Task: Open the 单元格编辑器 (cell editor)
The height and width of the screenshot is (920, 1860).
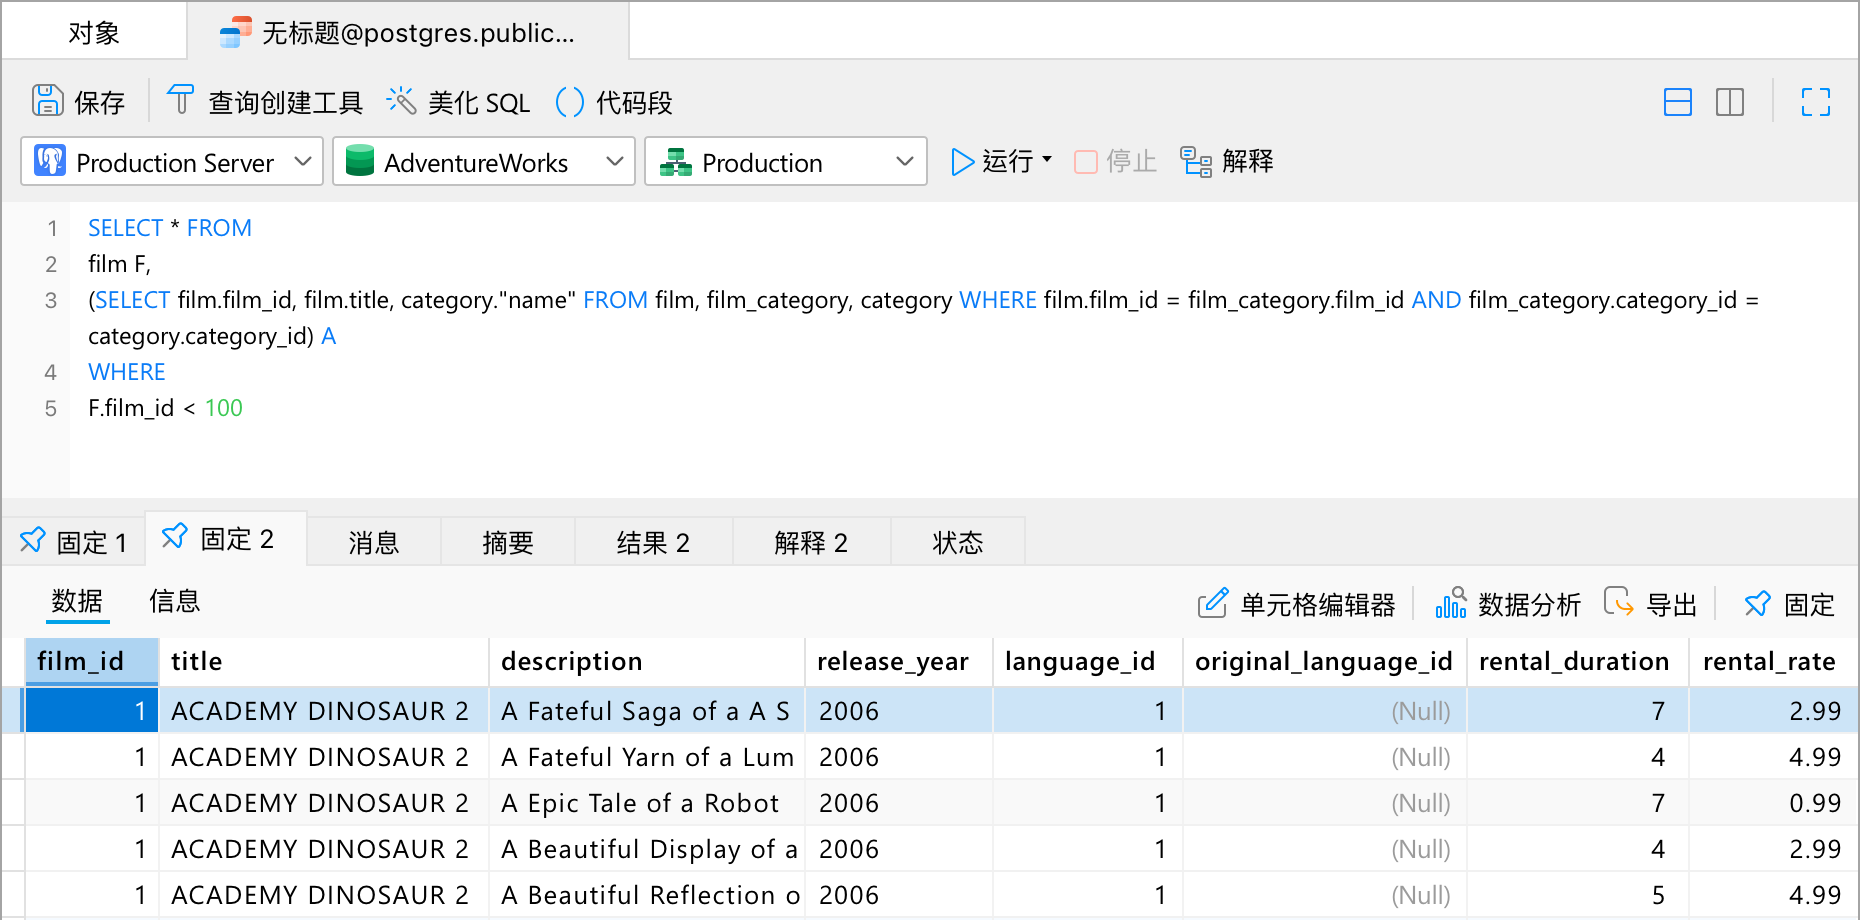Action: (1213, 603)
